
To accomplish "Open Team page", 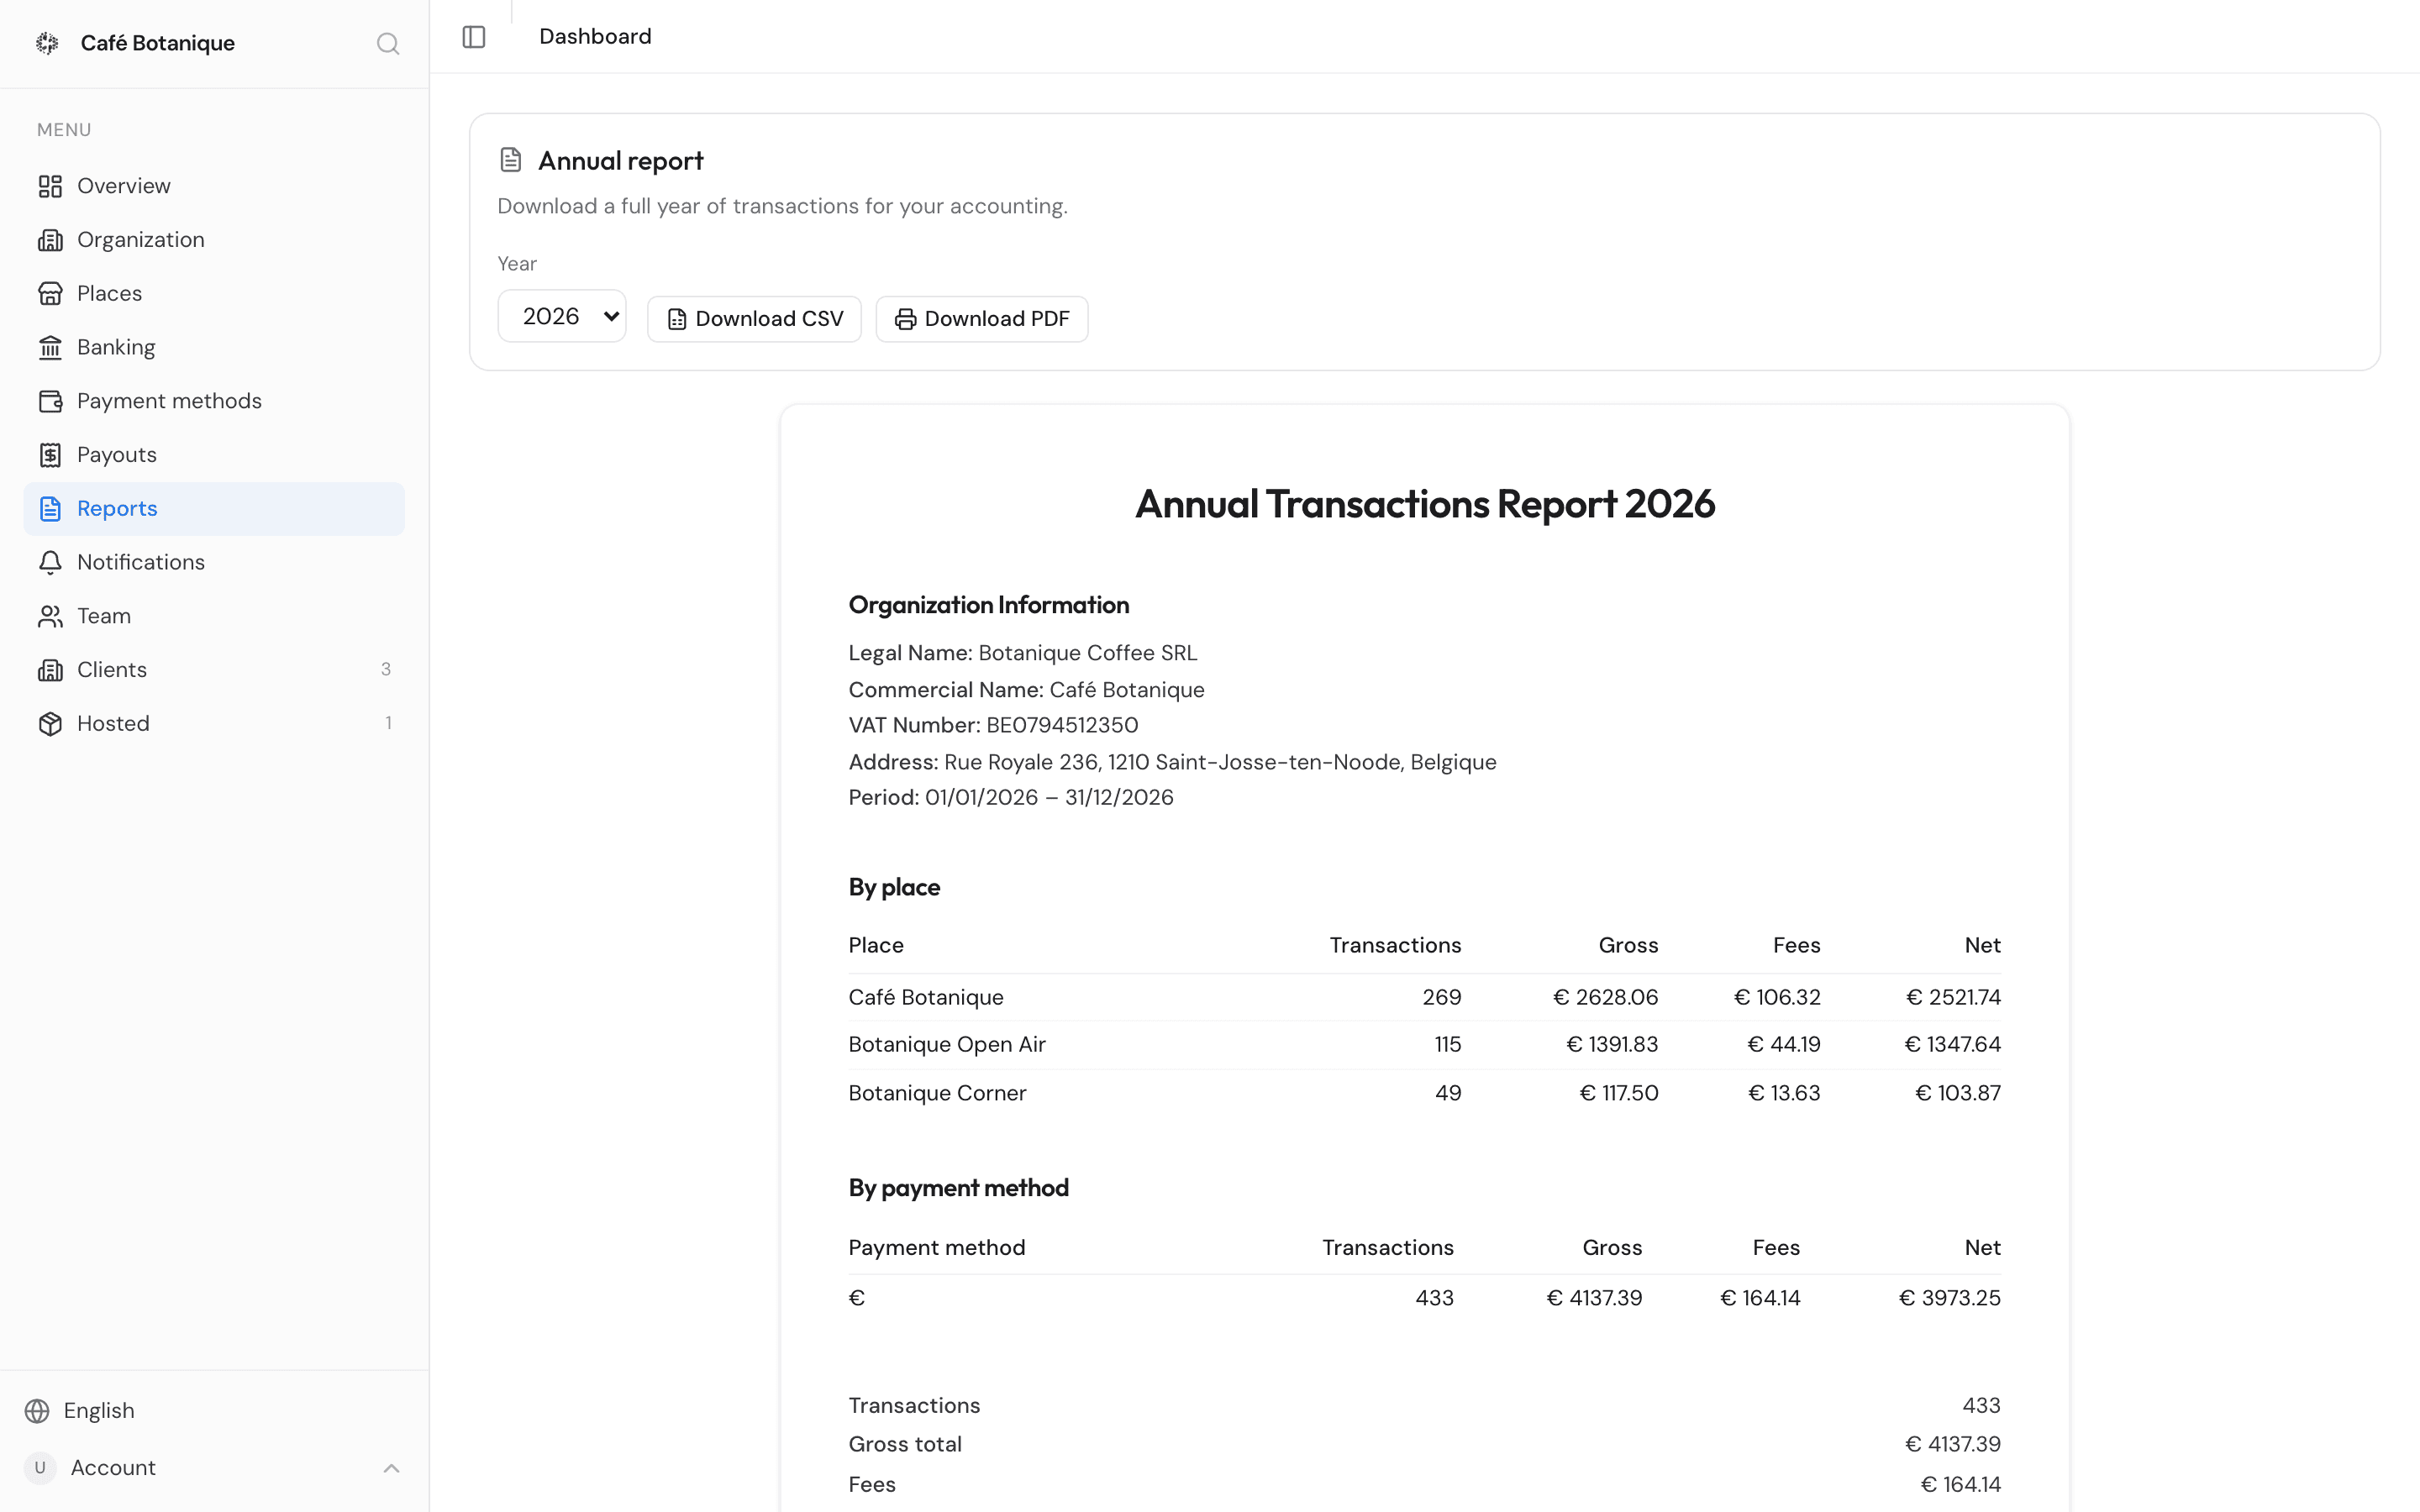I will (214, 616).
